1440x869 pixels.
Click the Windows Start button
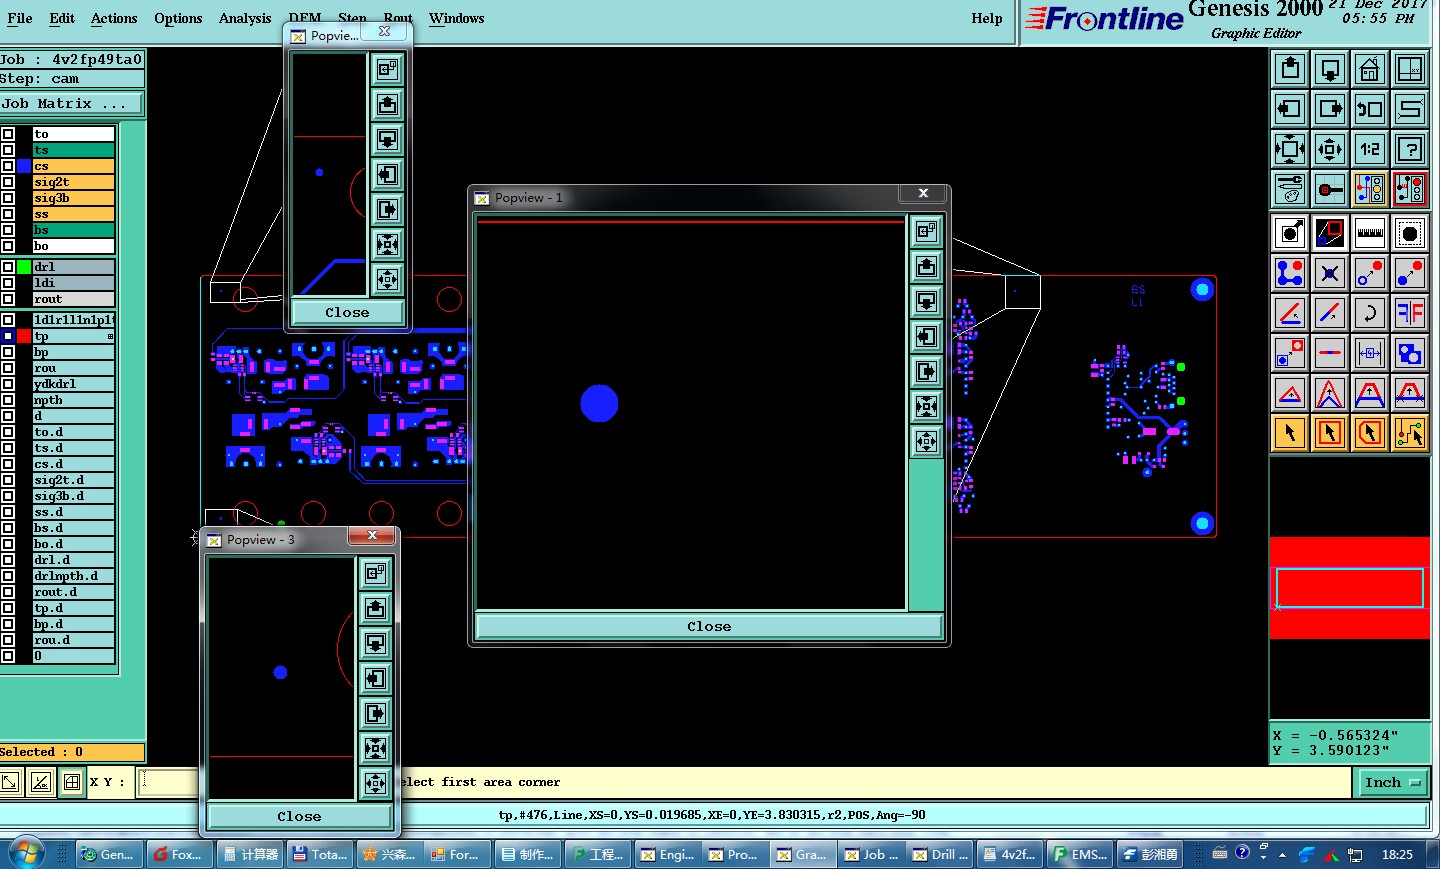pyautogui.click(x=25, y=853)
